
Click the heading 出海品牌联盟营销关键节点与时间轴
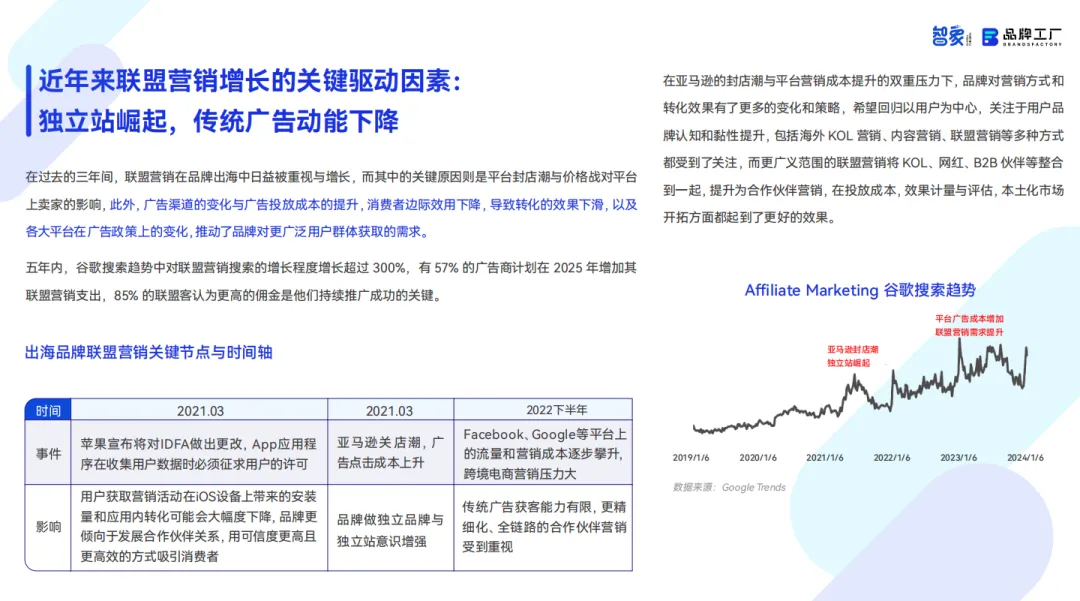pos(149,352)
